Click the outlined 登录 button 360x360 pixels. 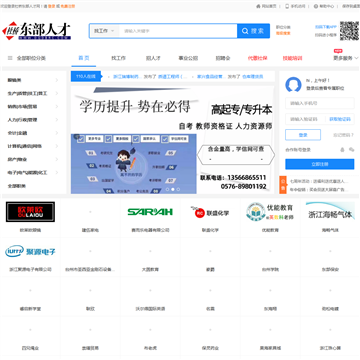point(303,135)
